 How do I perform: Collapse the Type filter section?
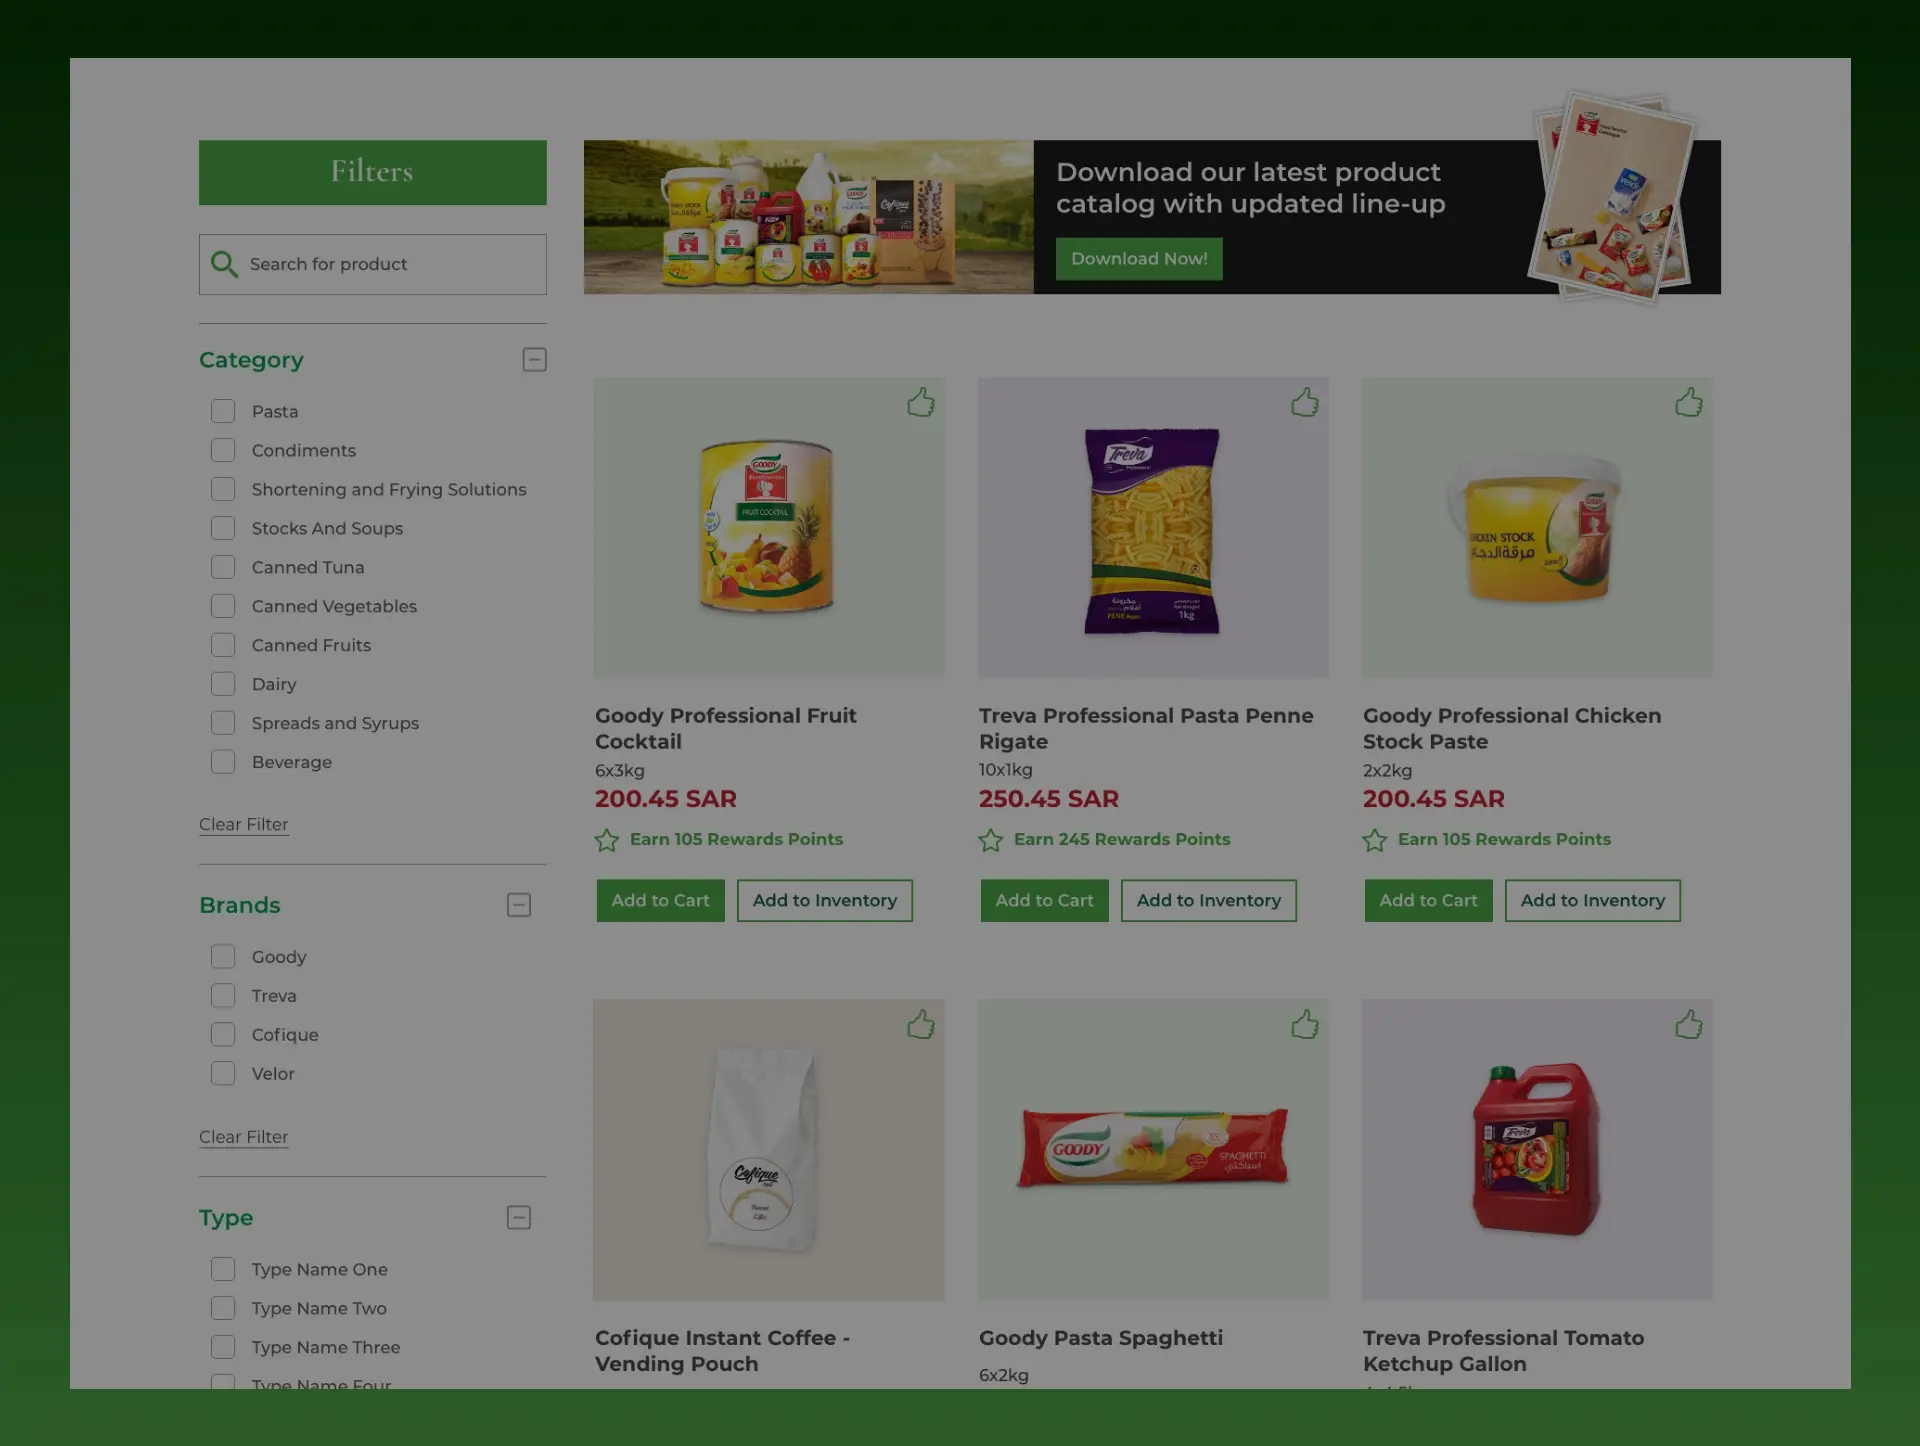tap(519, 1218)
